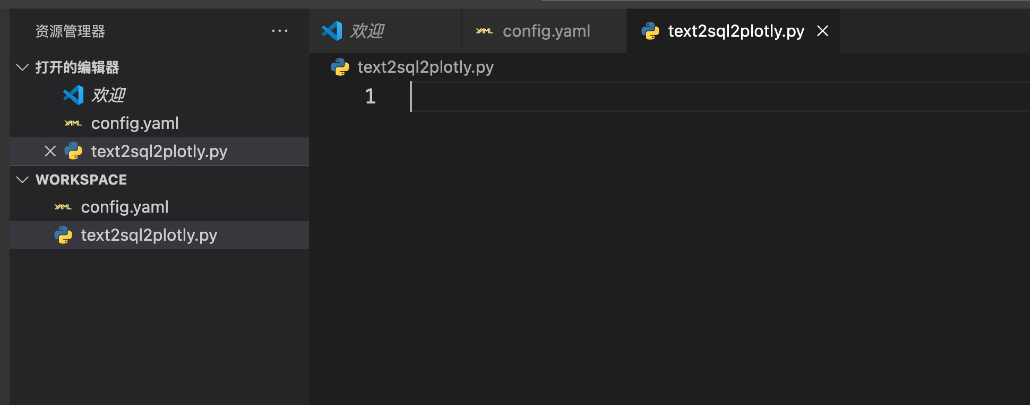Switch to the 欢迎 tab
The height and width of the screenshot is (405, 1030).
[x=385, y=31]
